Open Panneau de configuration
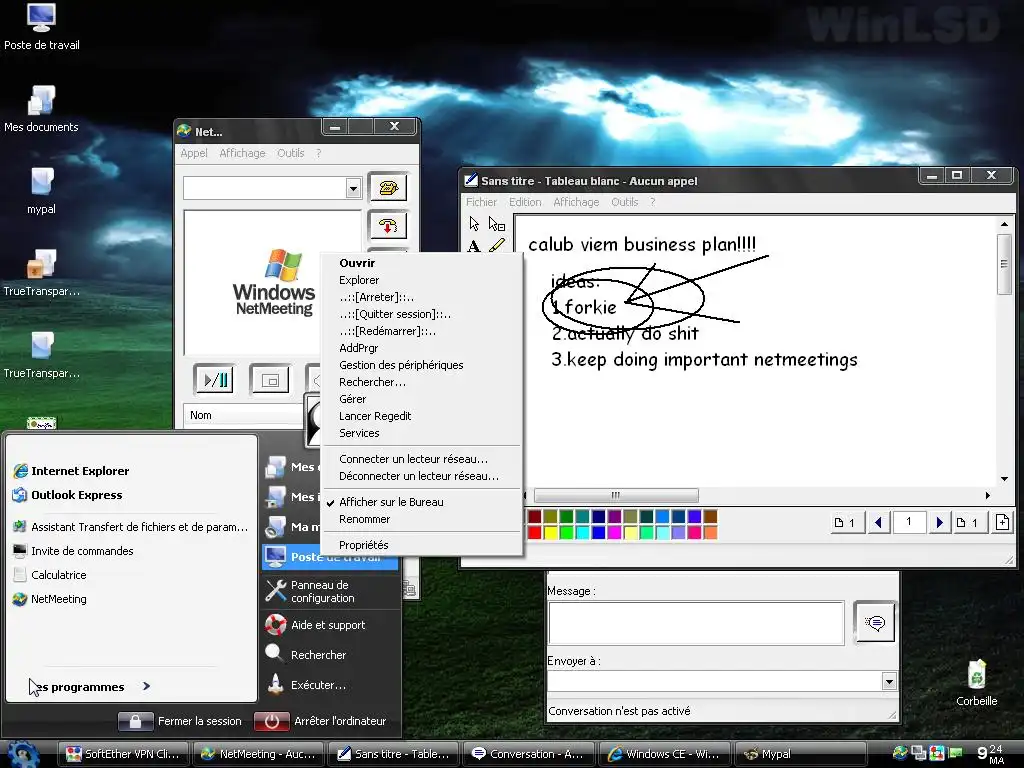Viewport: 1024px width, 768px height. pos(331,592)
